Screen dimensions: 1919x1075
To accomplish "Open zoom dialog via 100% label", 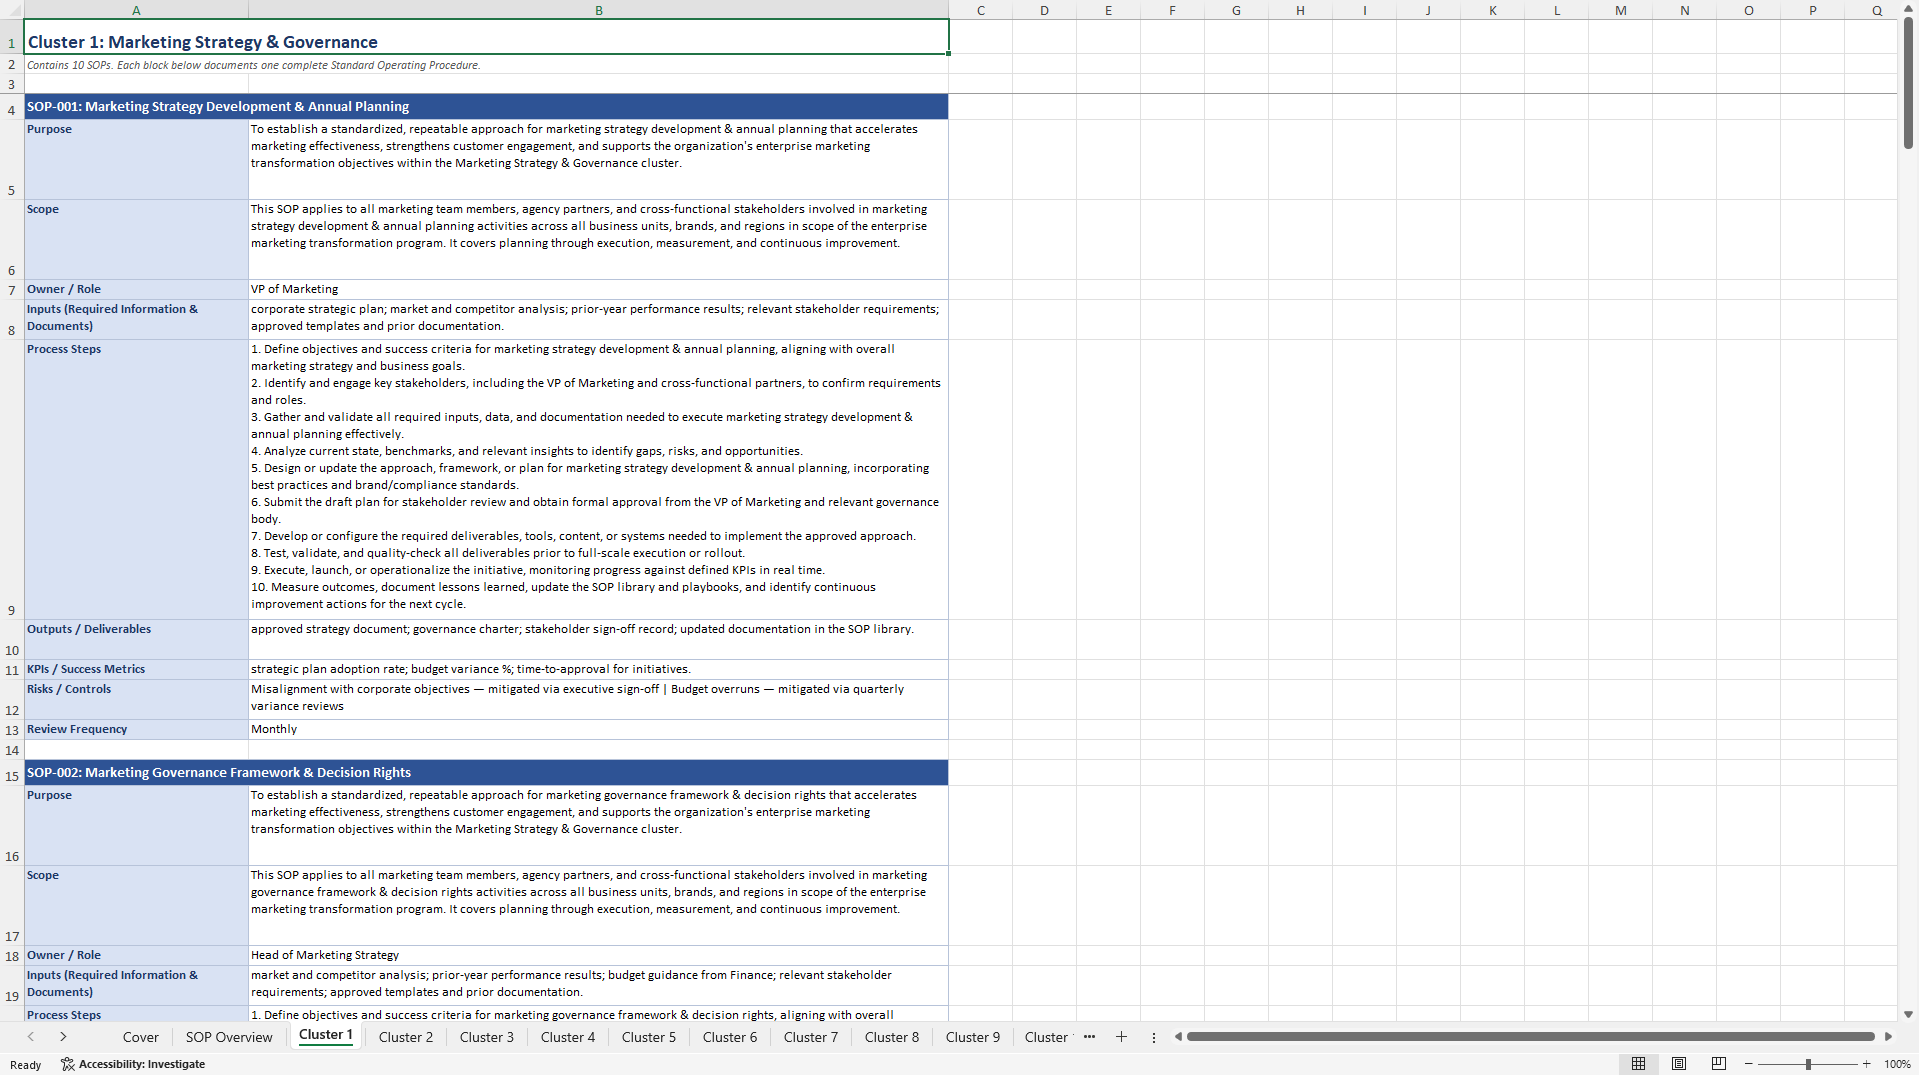I will point(1897,1064).
